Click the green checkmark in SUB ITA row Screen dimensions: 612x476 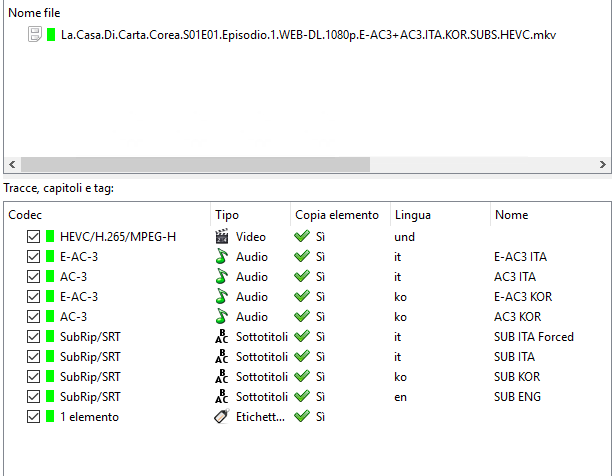tap(302, 356)
